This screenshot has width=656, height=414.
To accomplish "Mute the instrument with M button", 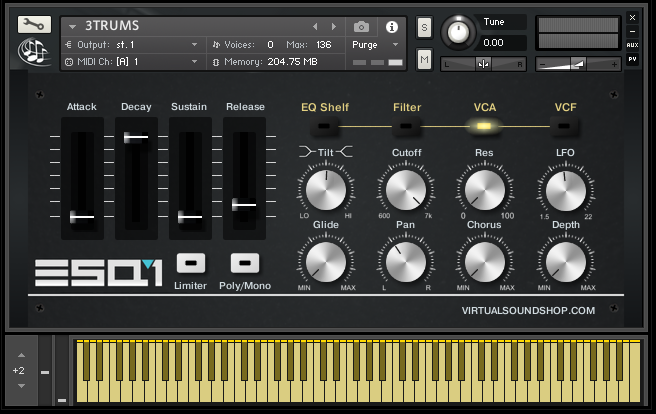I will pyautogui.click(x=424, y=61).
